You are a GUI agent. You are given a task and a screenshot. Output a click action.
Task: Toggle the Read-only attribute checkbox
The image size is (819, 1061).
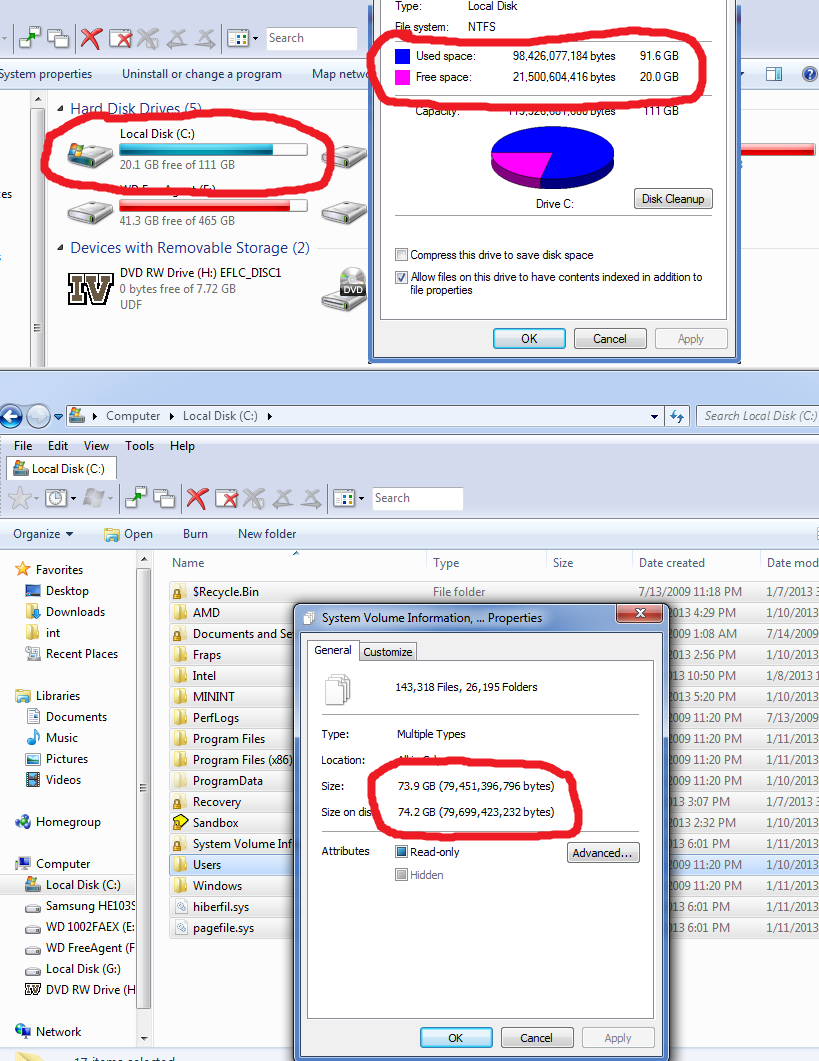[401, 852]
